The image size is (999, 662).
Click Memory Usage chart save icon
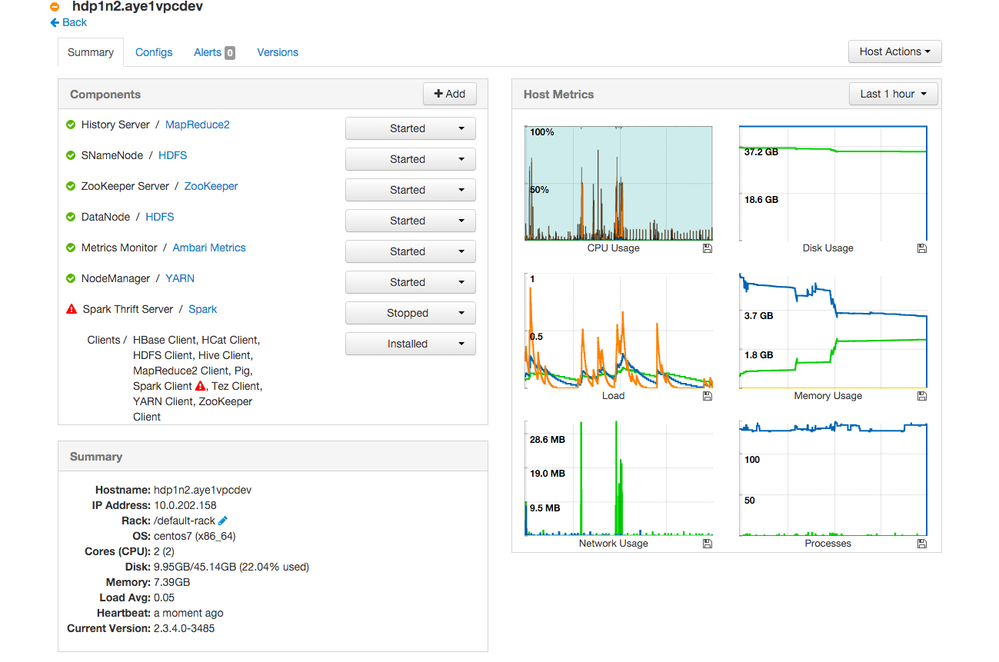(921, 396)
